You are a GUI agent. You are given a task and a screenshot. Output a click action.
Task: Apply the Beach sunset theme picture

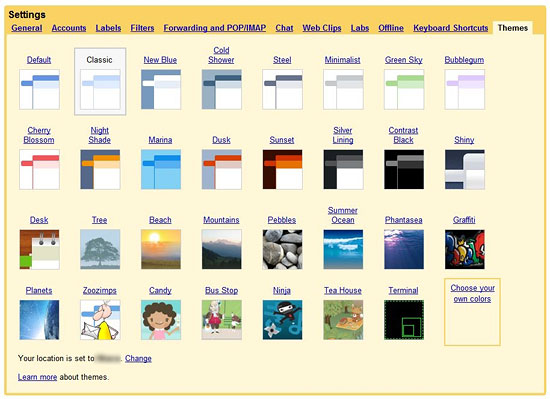[161, 249]
